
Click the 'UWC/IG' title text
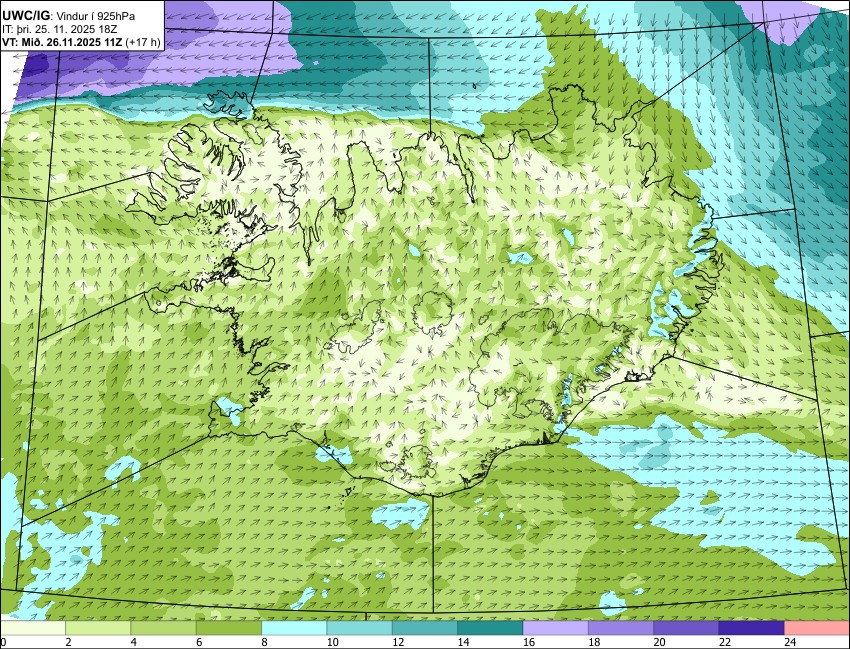click(25, 16)
